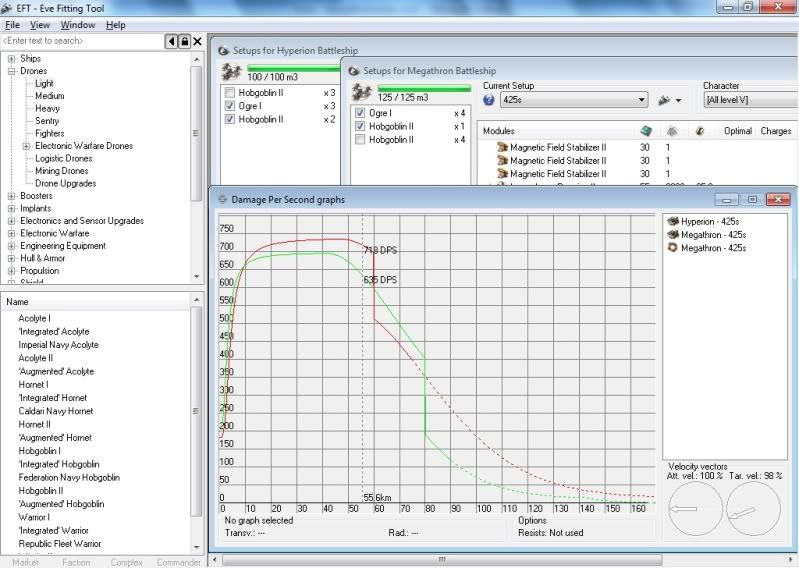Screen dimensions: 799x568
Task: Click the bottom horizontal scrollbar thumb
Action: click(441, 559)
